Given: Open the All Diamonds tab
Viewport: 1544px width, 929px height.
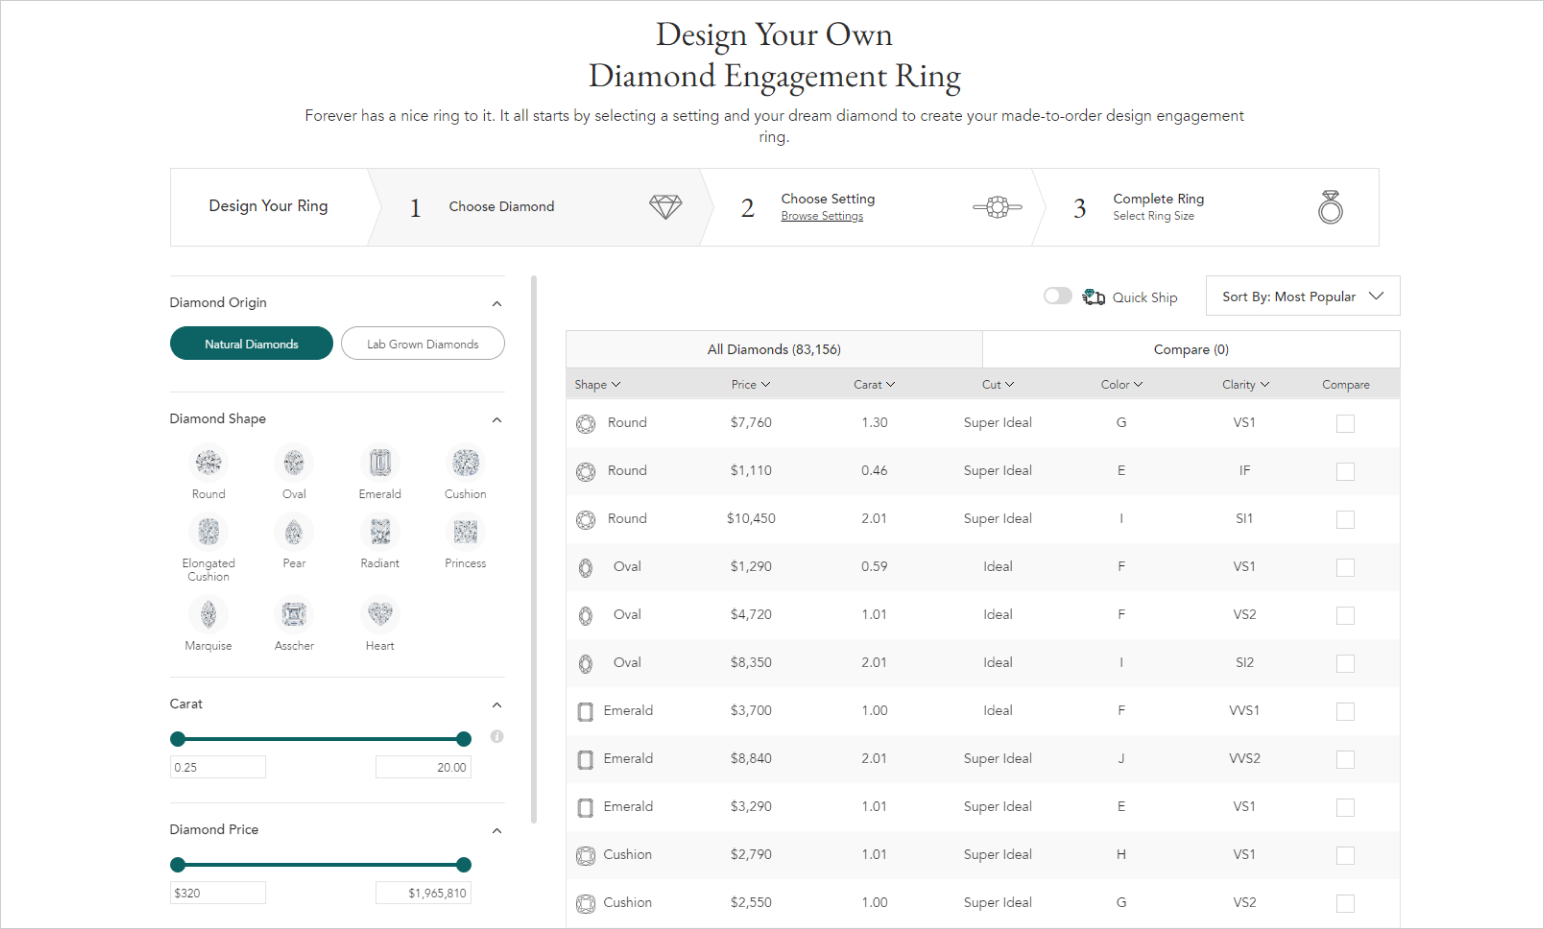Looking at the screenshot, I should point(774,349).
